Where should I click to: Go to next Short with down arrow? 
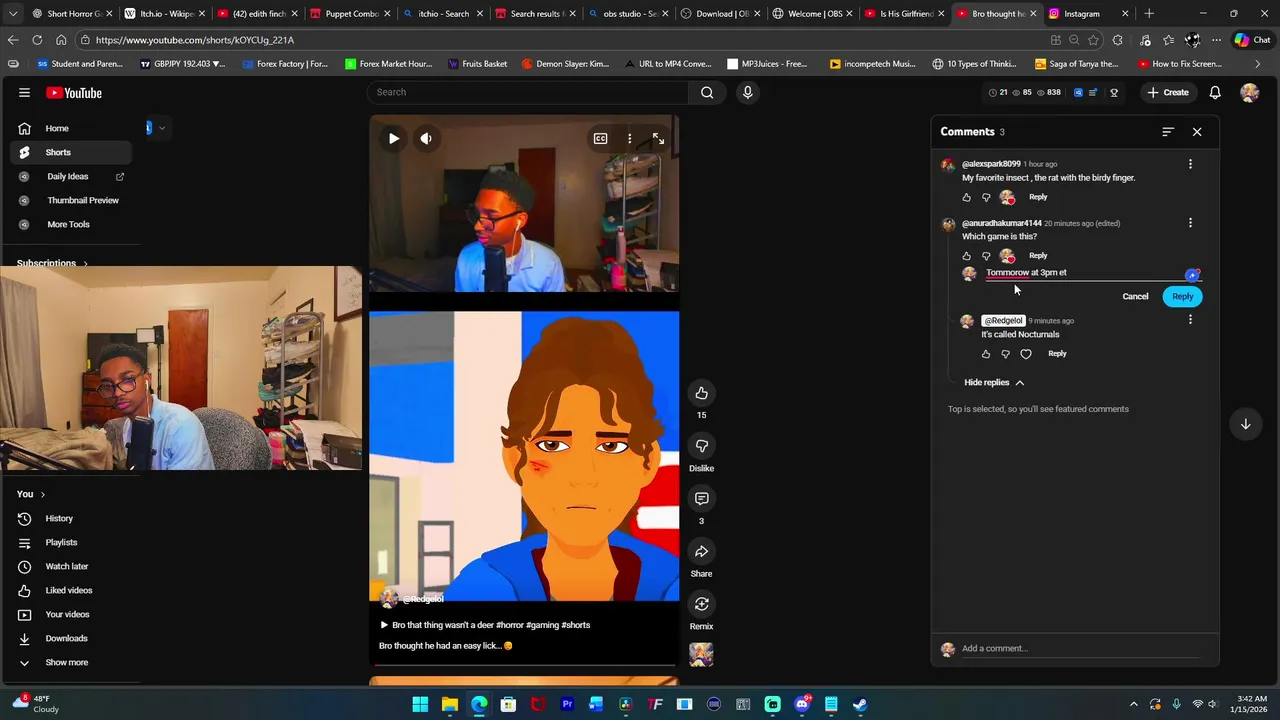[1245, 424]
